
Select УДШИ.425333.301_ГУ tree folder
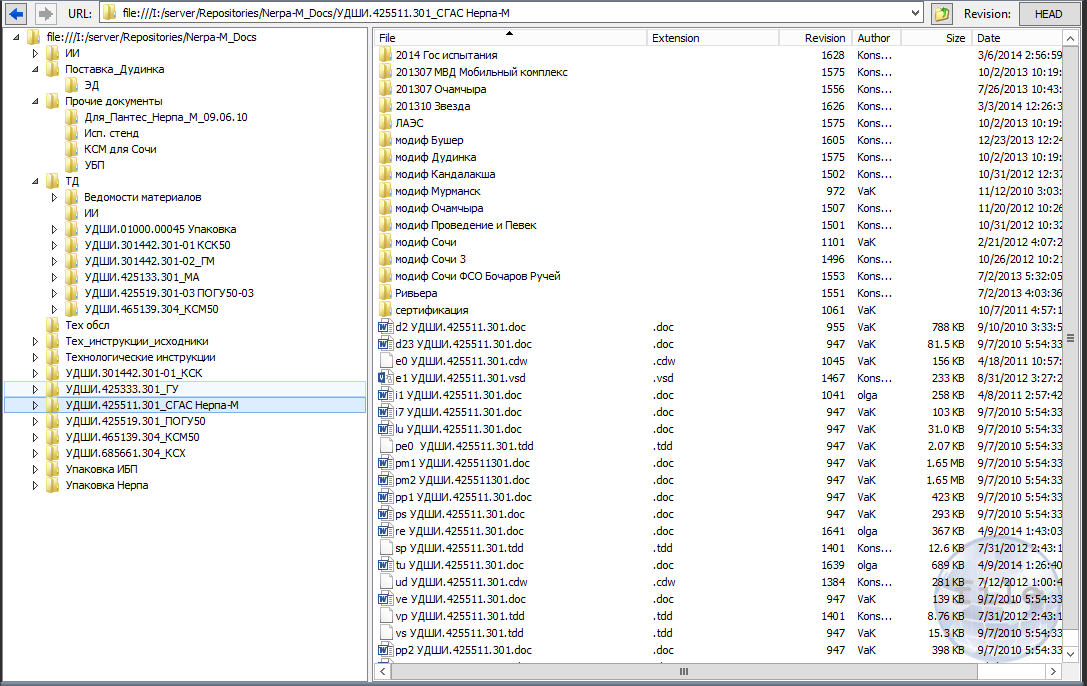tap(122, 389)
